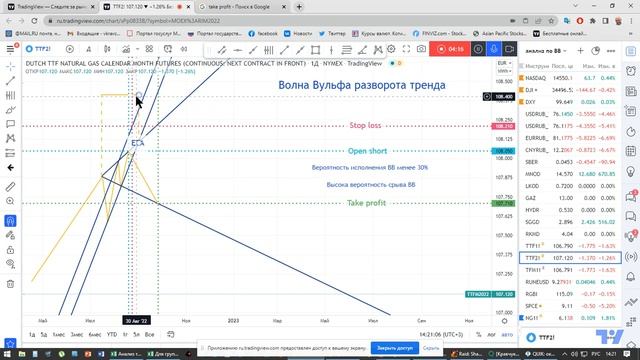Click the back arrow in left toolbar

click(x=10, y=168)
